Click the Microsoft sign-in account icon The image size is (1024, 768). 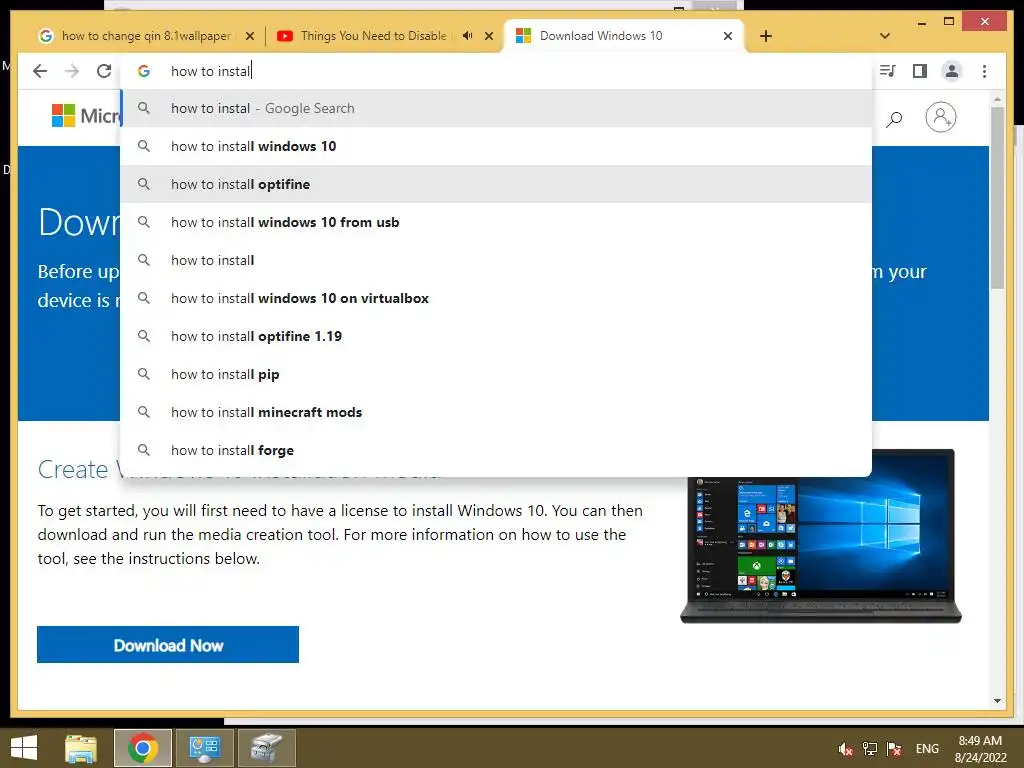940,118
